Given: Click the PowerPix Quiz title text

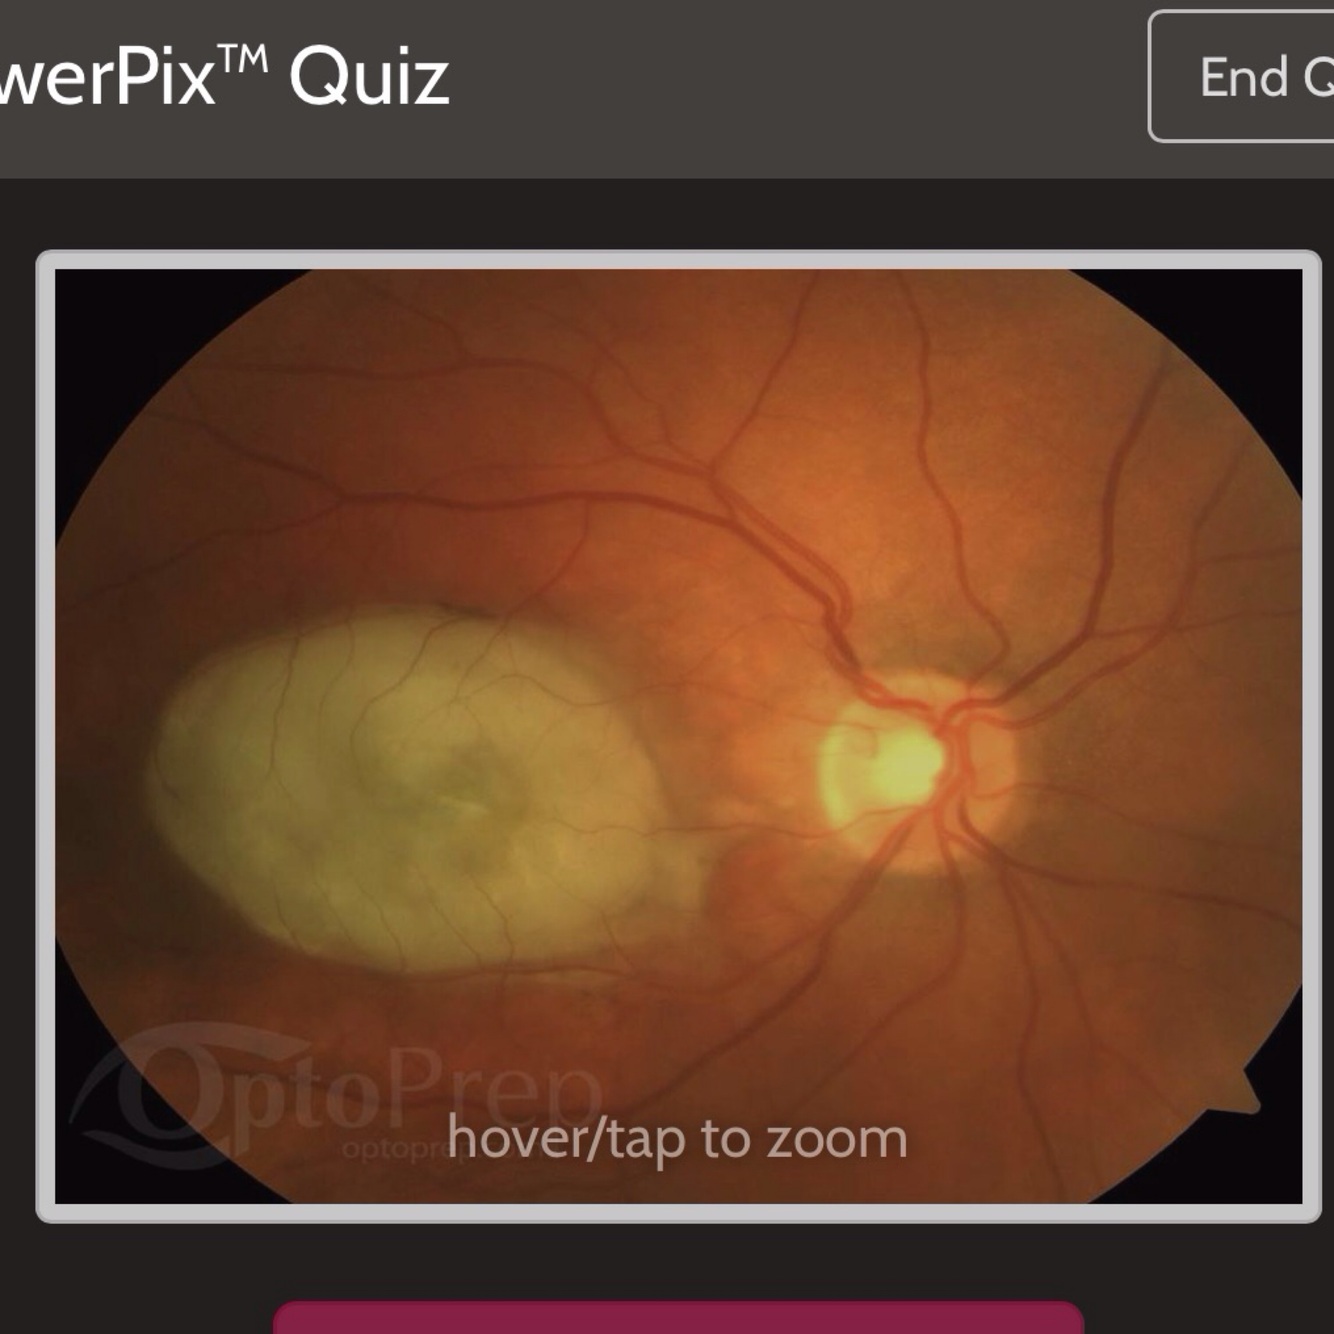Looking at the screenshot, I should click(225, 77).
